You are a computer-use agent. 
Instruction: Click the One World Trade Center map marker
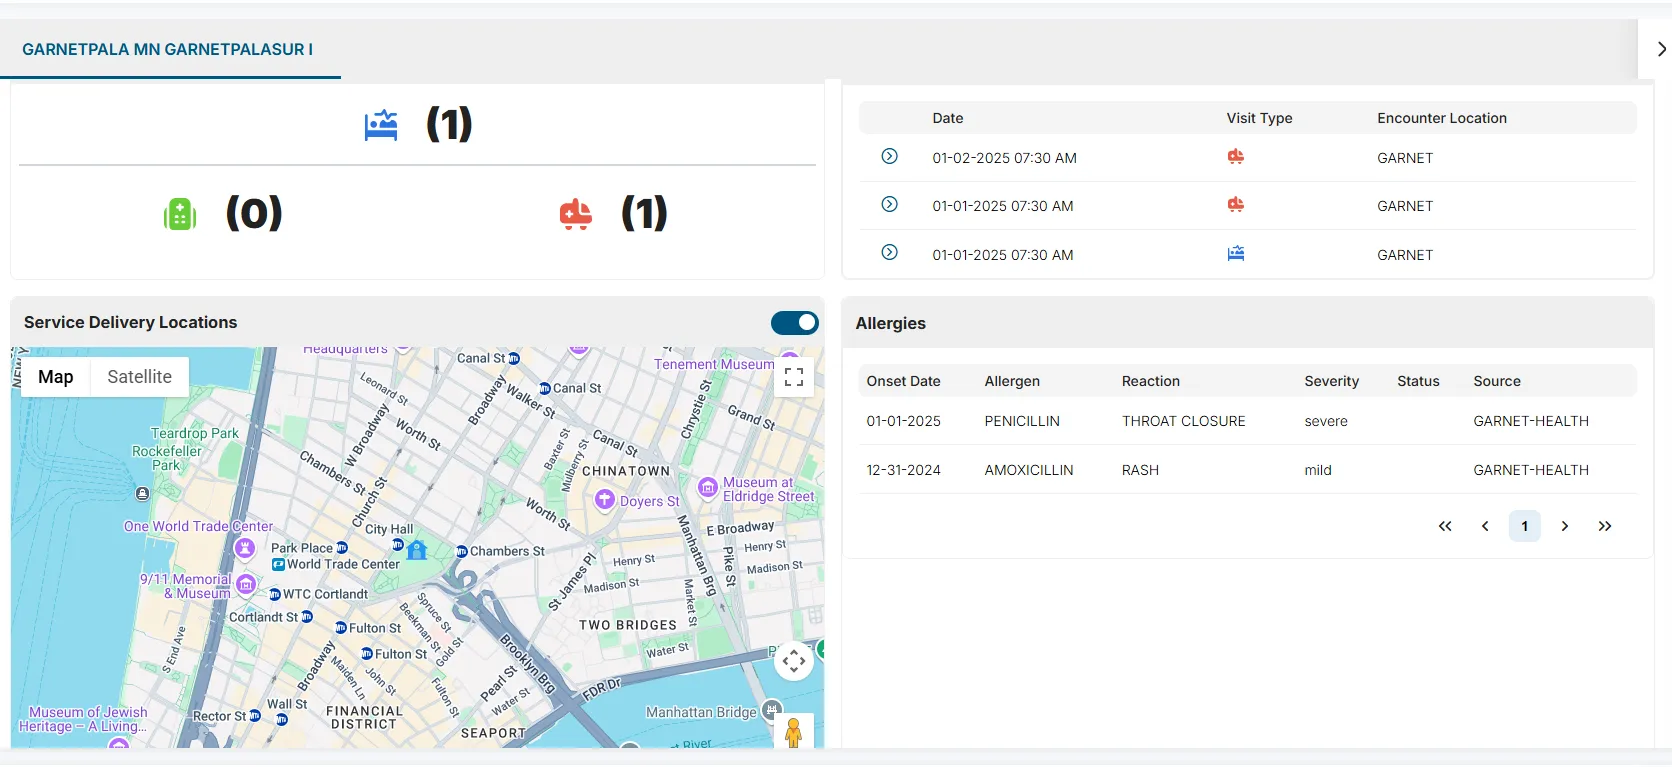pos(245,547)
